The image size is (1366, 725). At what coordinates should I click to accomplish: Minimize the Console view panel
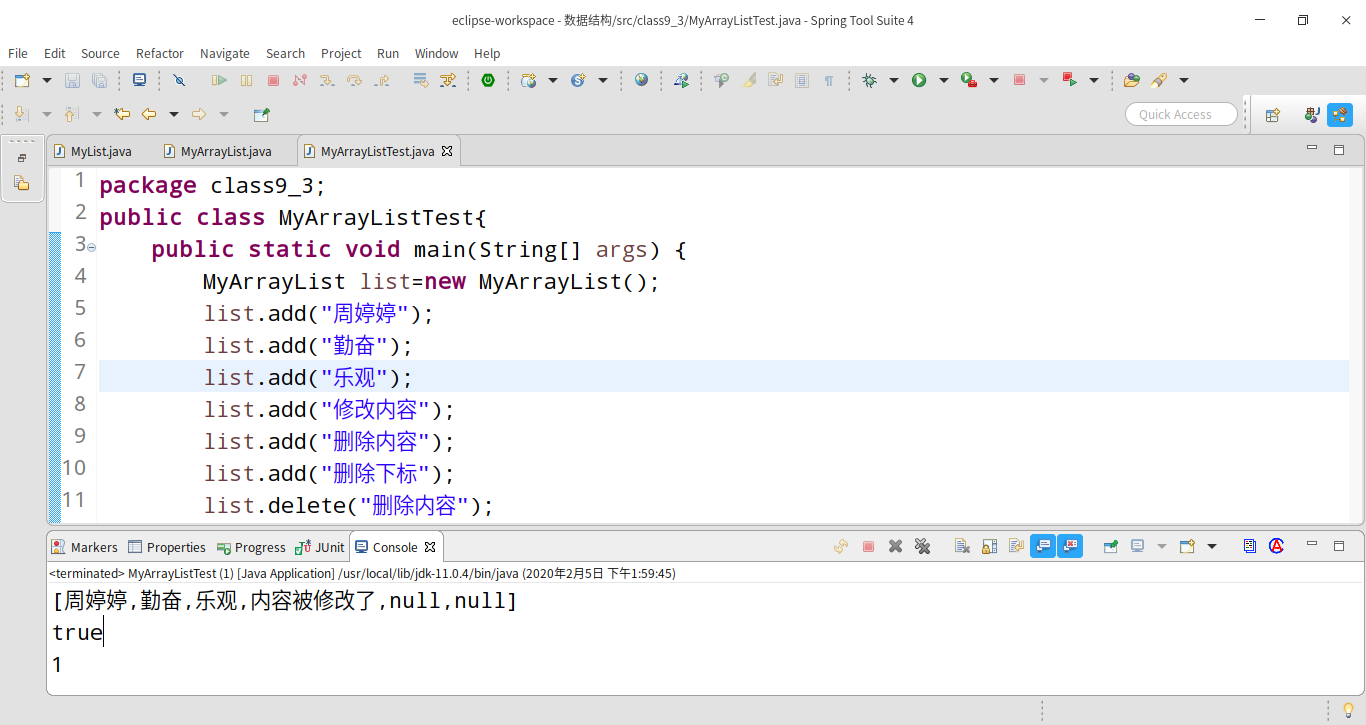click(1313, 545)
